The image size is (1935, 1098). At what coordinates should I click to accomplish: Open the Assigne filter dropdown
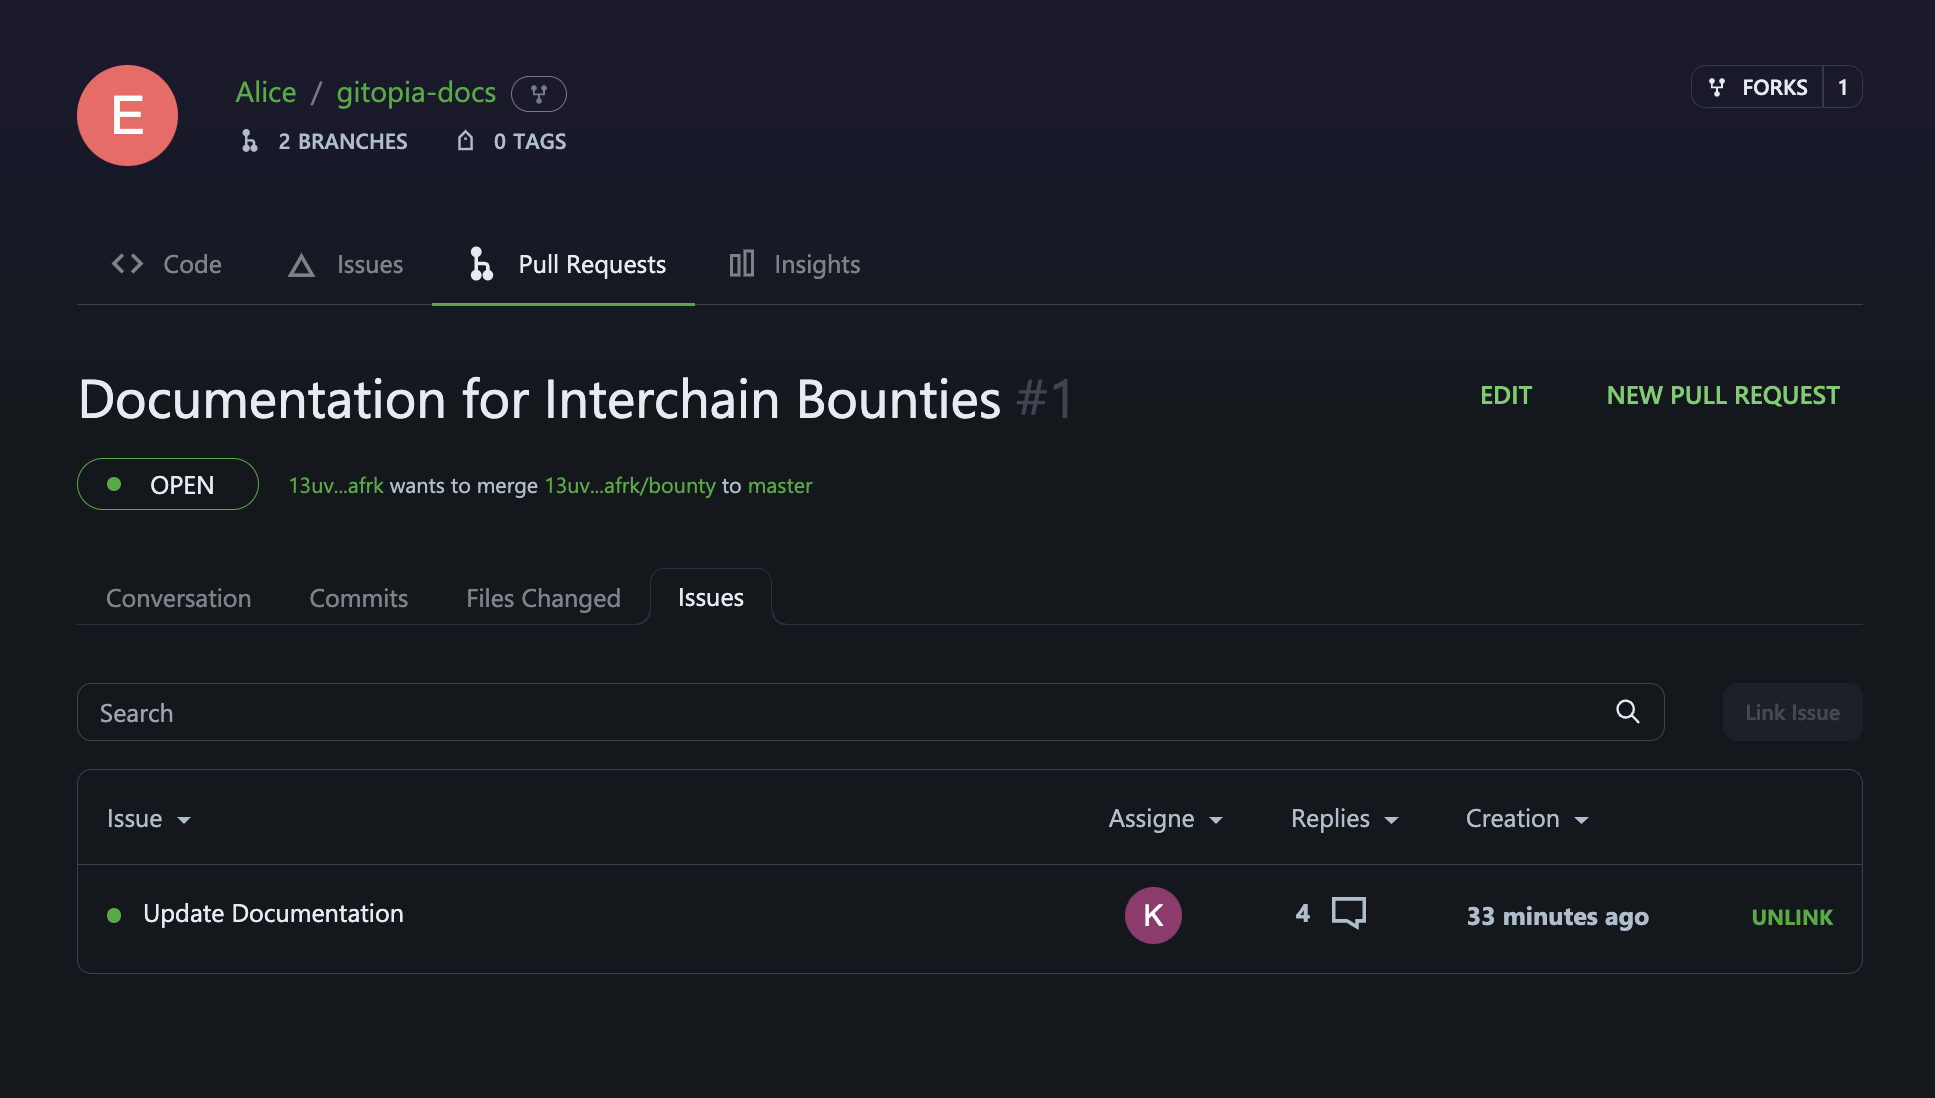1216,820
